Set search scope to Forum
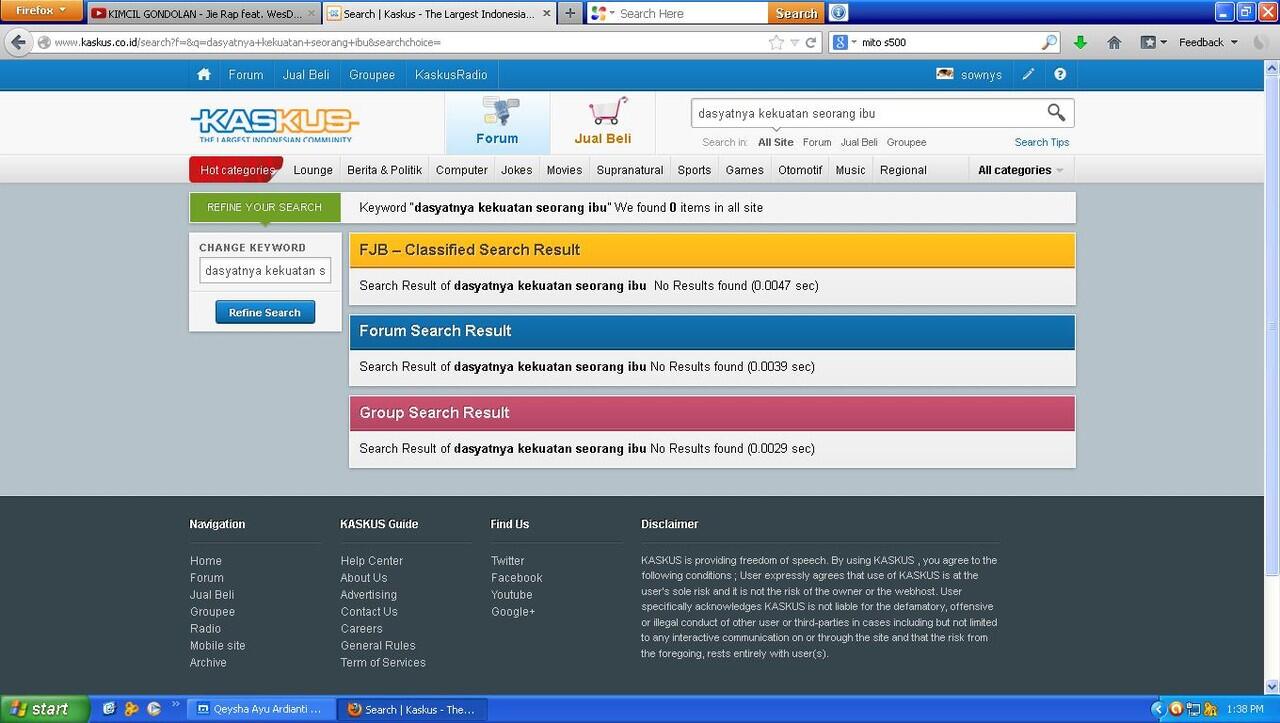Image resolution: width=1280 pixels, height=723 pixels. 817,142
